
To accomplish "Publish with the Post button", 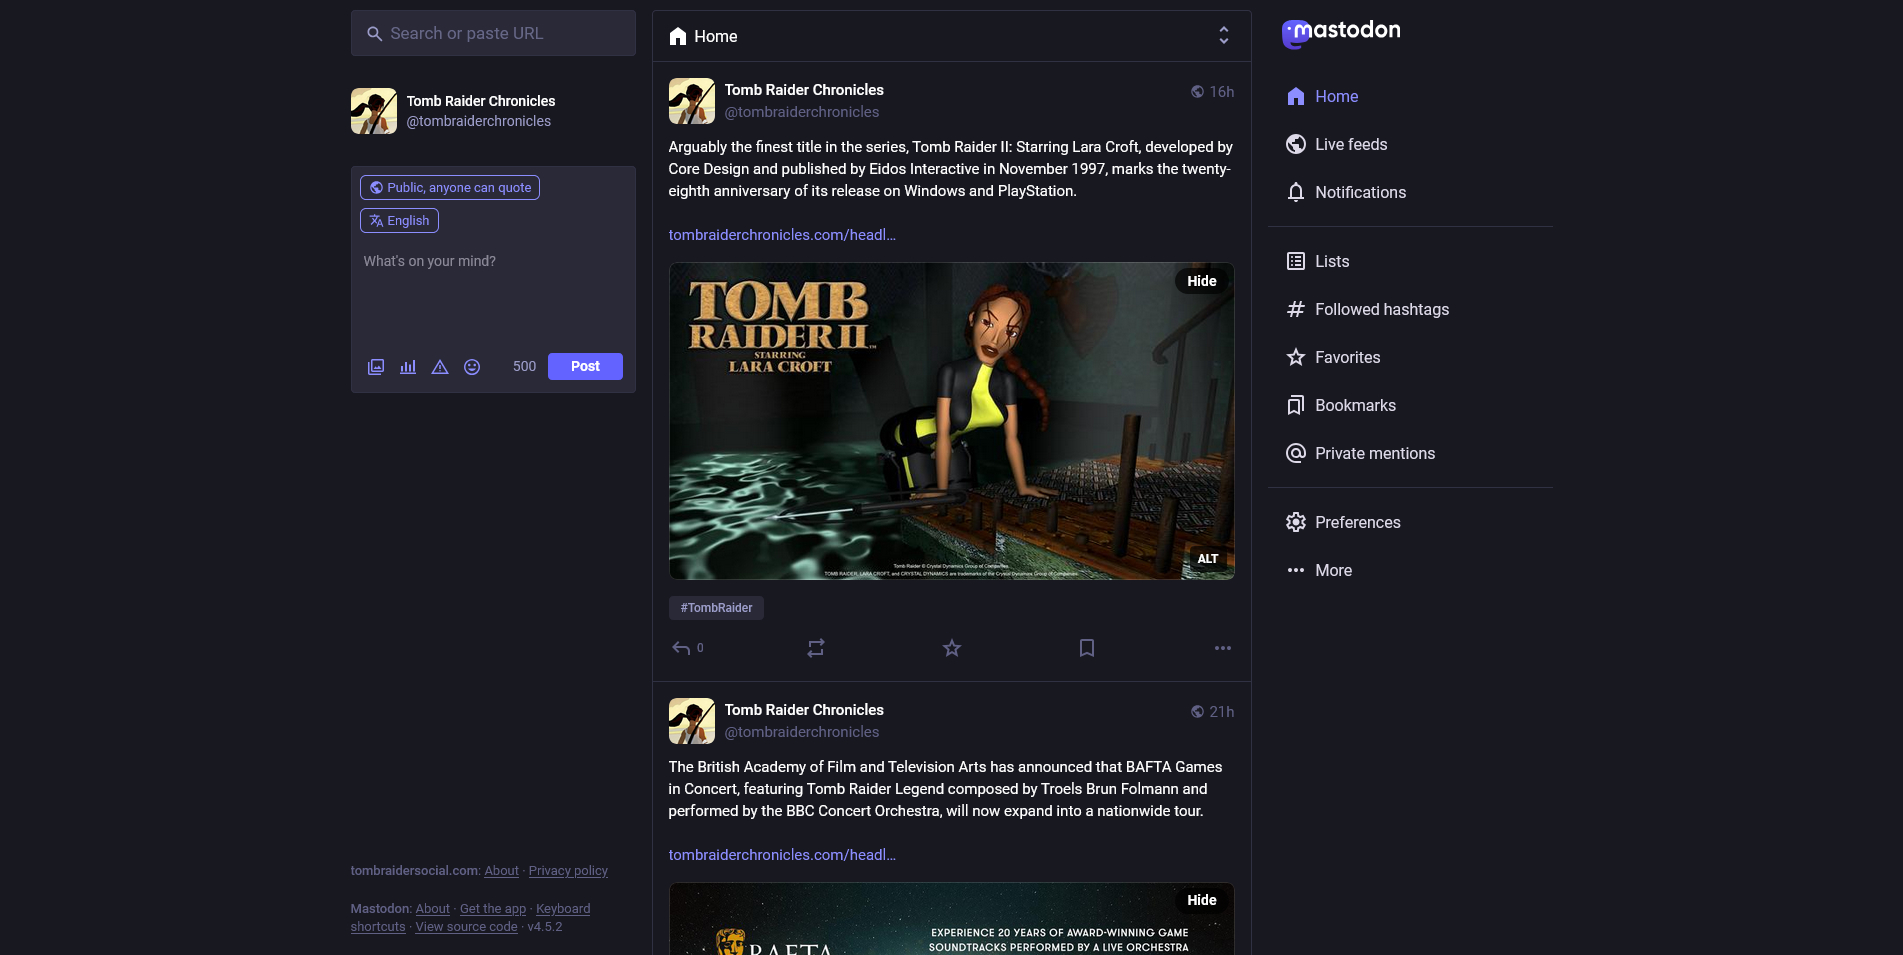I will click(x=585, y=366).
